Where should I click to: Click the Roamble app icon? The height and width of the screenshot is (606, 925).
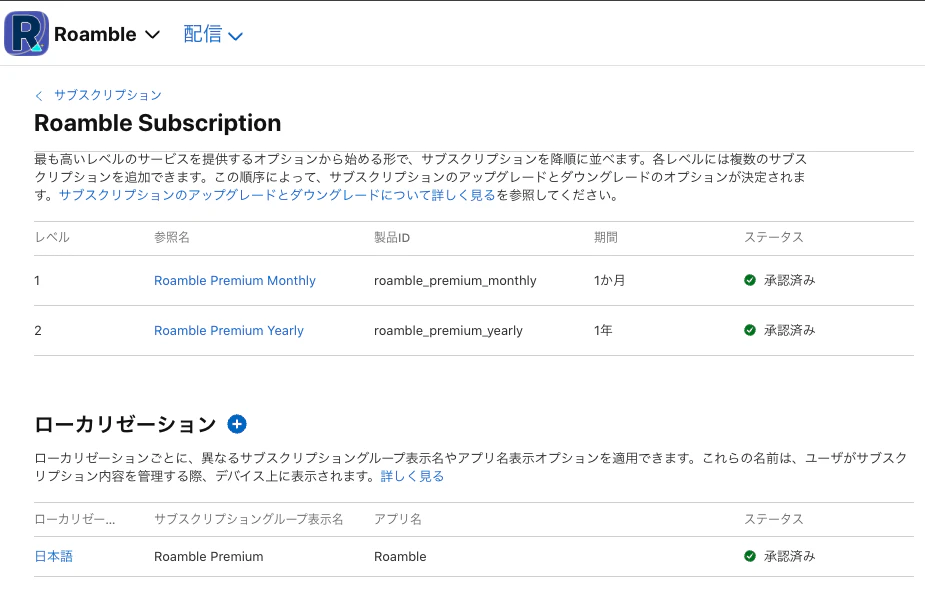click(27, 34)
